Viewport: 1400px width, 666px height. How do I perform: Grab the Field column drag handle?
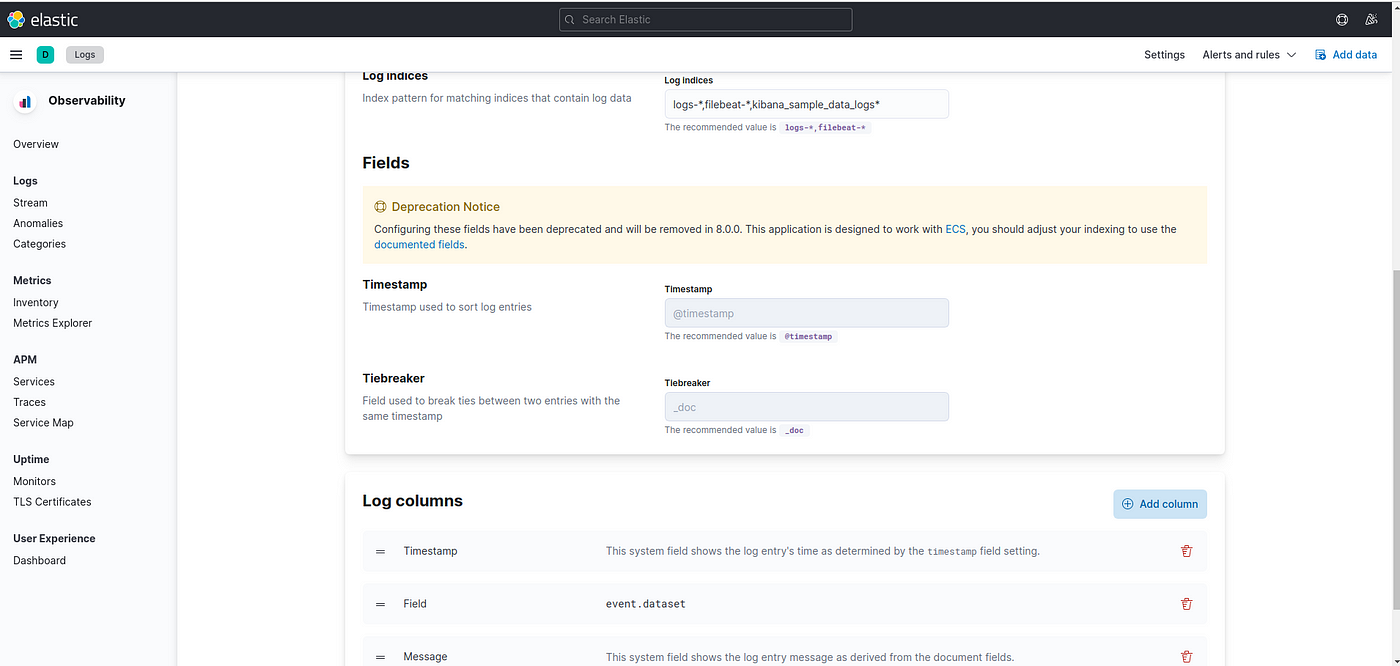(x=380, y=604)
